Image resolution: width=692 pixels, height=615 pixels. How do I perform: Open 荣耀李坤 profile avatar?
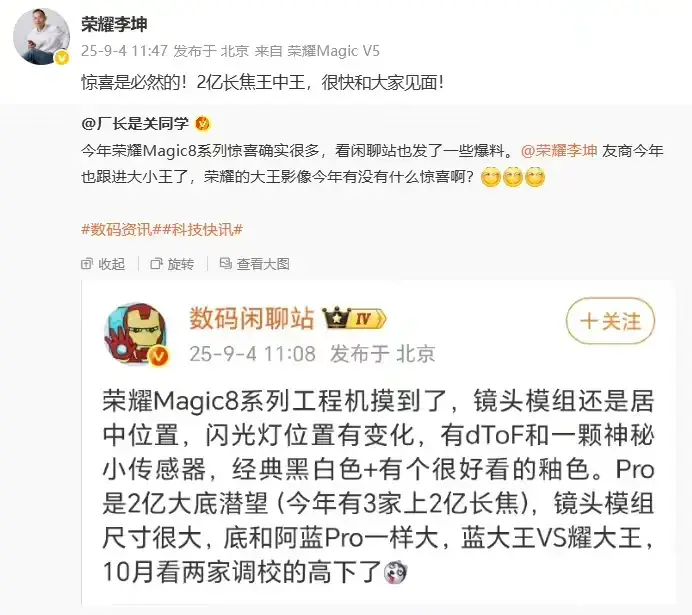[41, 36]
